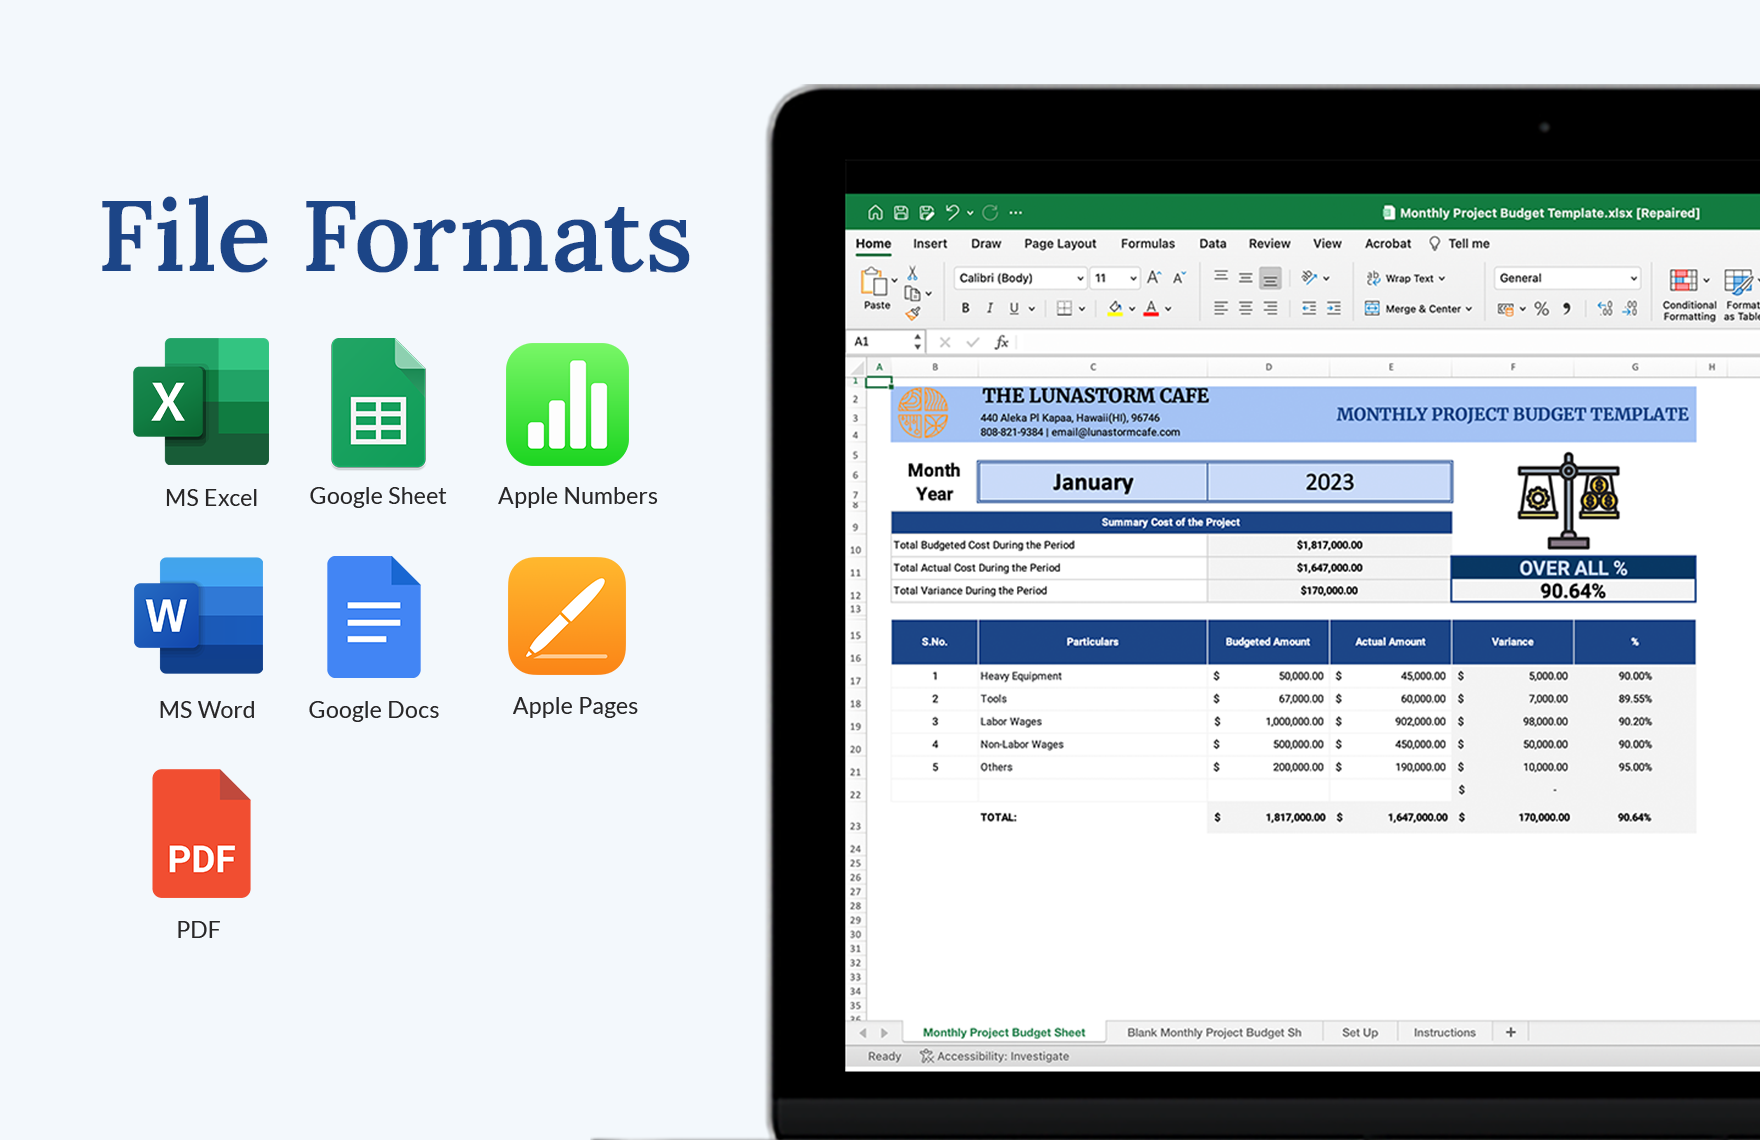The image size is (1760, 1140).
Task: Click the Apple Pages file format icon
Action: coord(567,616)
